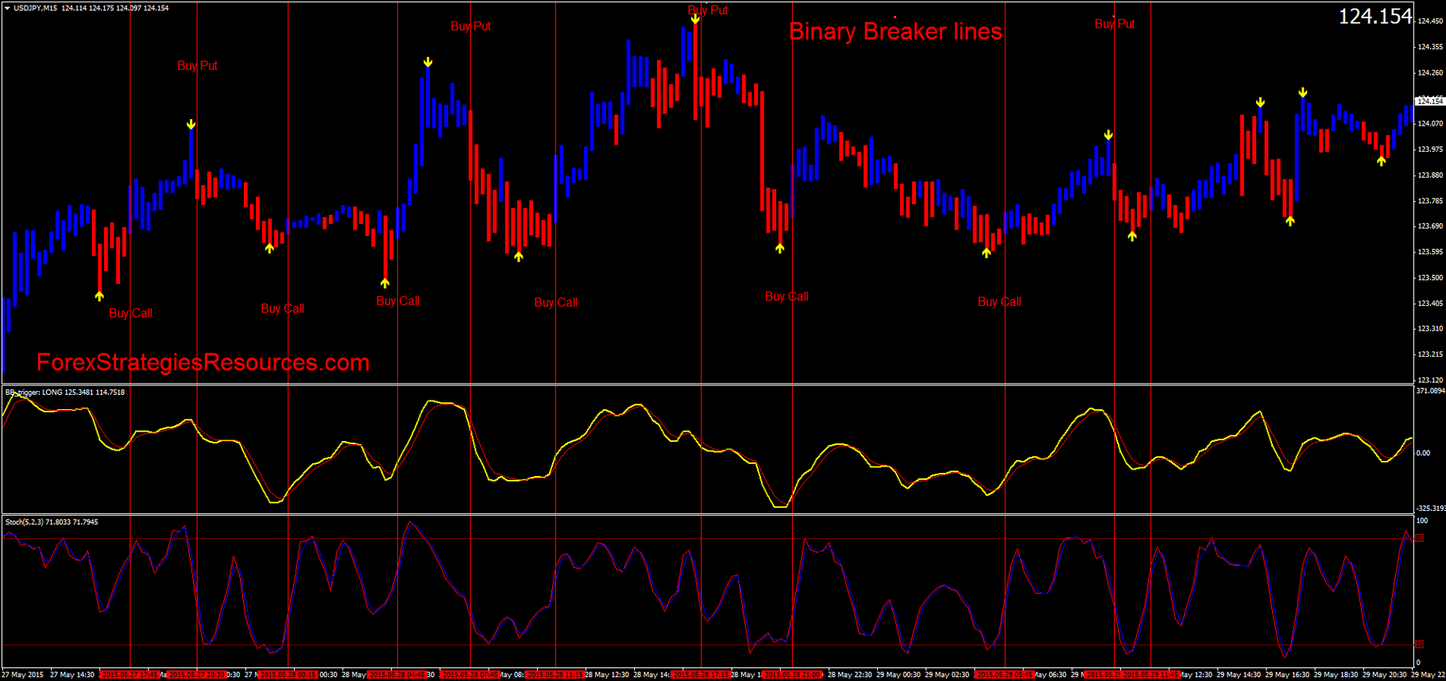Click the 123.785 price scale value
The image size is (1446, 681).
[x=1430, y=200]
